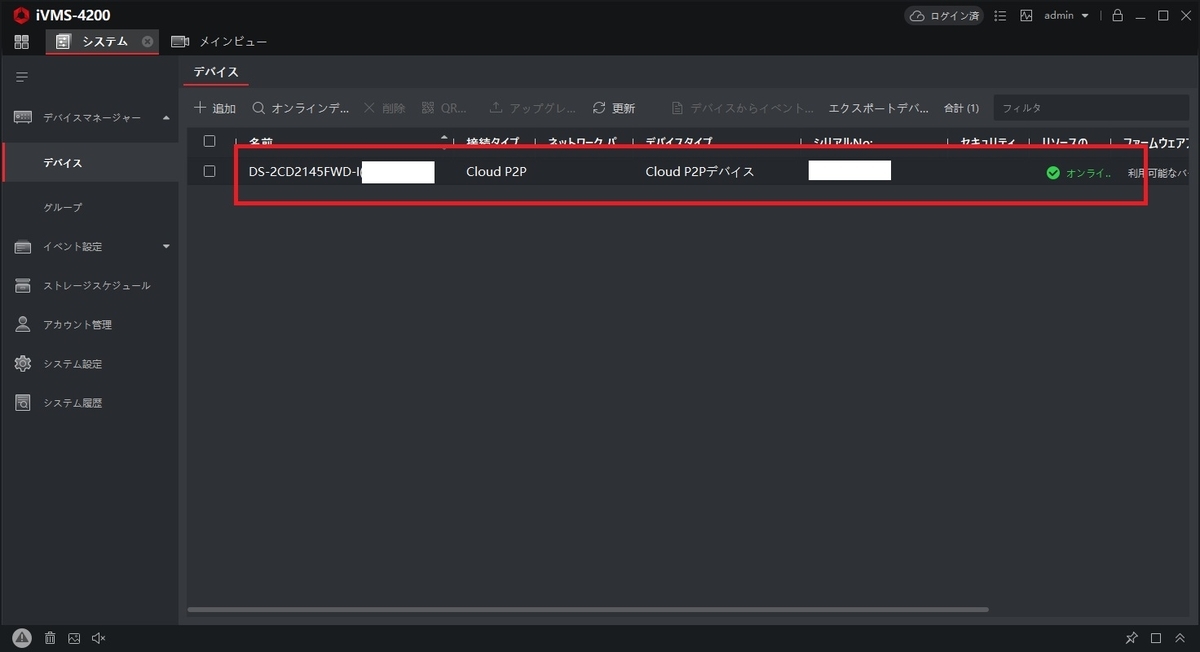Viewport: 1200px width, 652px height.
Task: Click the iVMS-4200 logo icon
Action: tap(21, 16)
